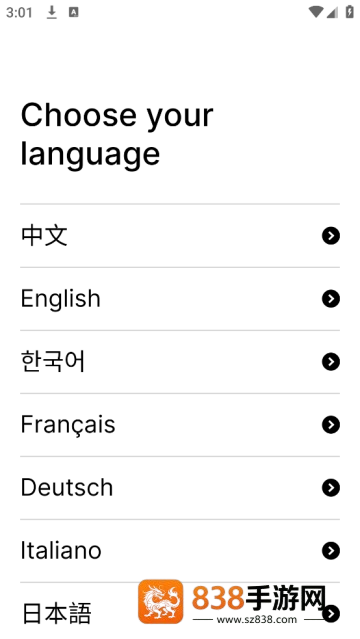Tap the Choose your language heading
This screenshot has width=360, height=639.
[117, 134]
